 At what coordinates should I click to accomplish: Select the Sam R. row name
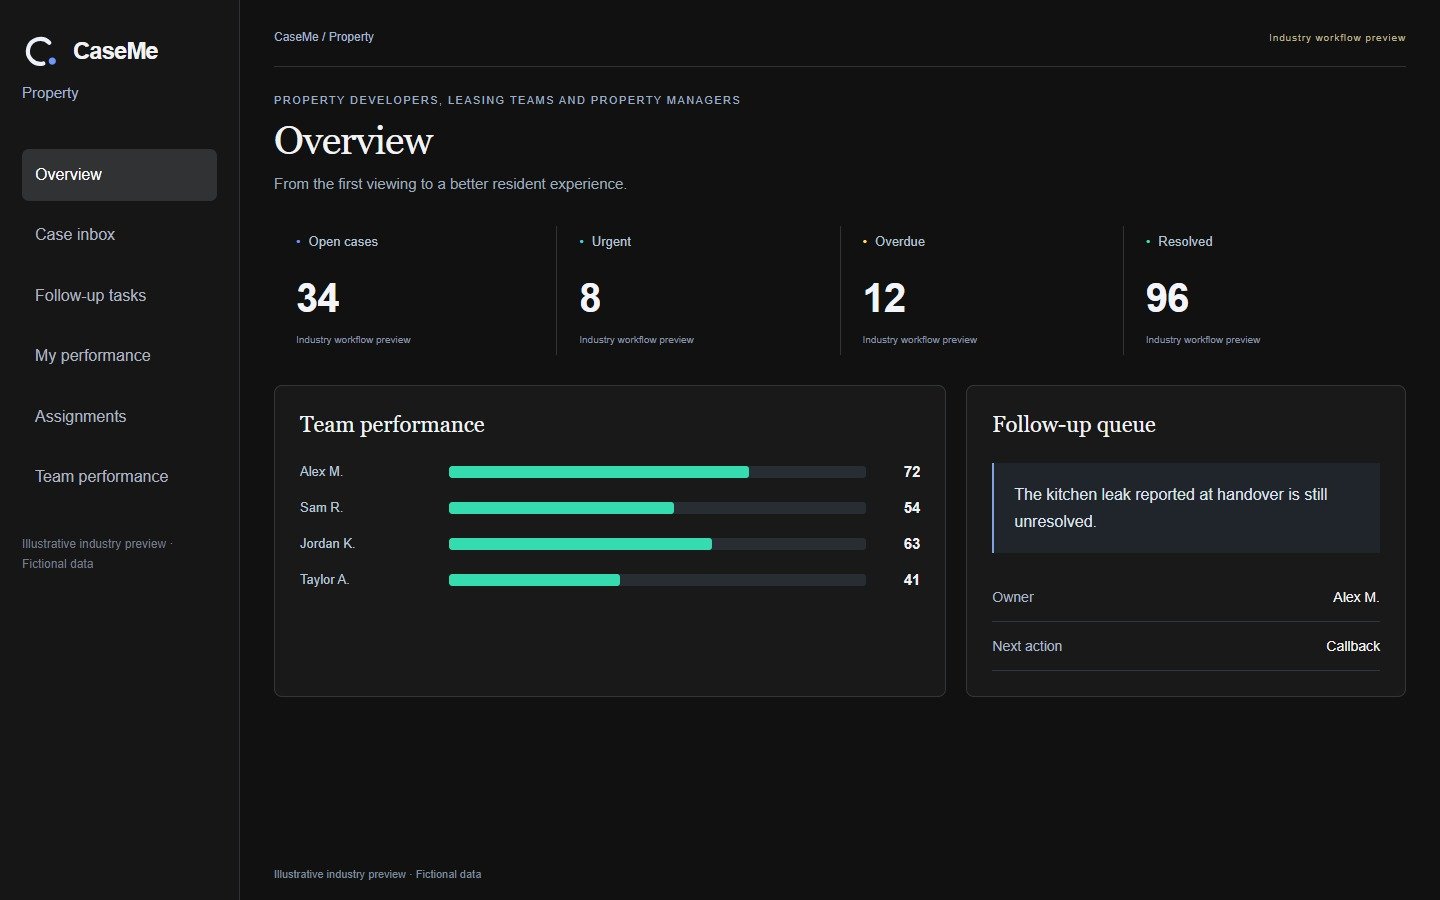pyautogui.click(x=321, y=508)
